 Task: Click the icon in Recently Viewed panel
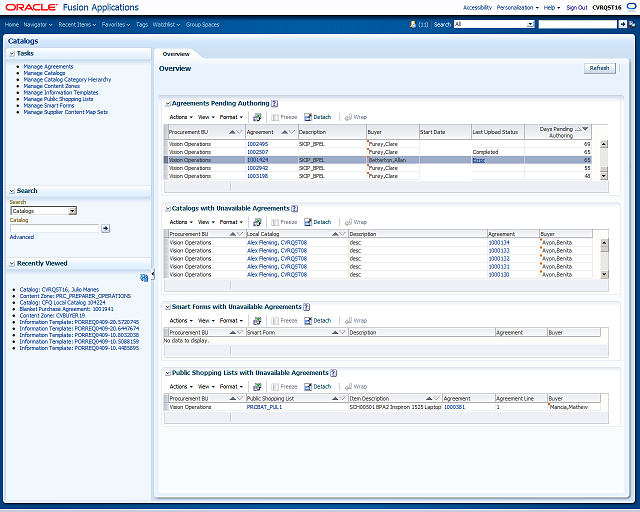pos(144,278)
